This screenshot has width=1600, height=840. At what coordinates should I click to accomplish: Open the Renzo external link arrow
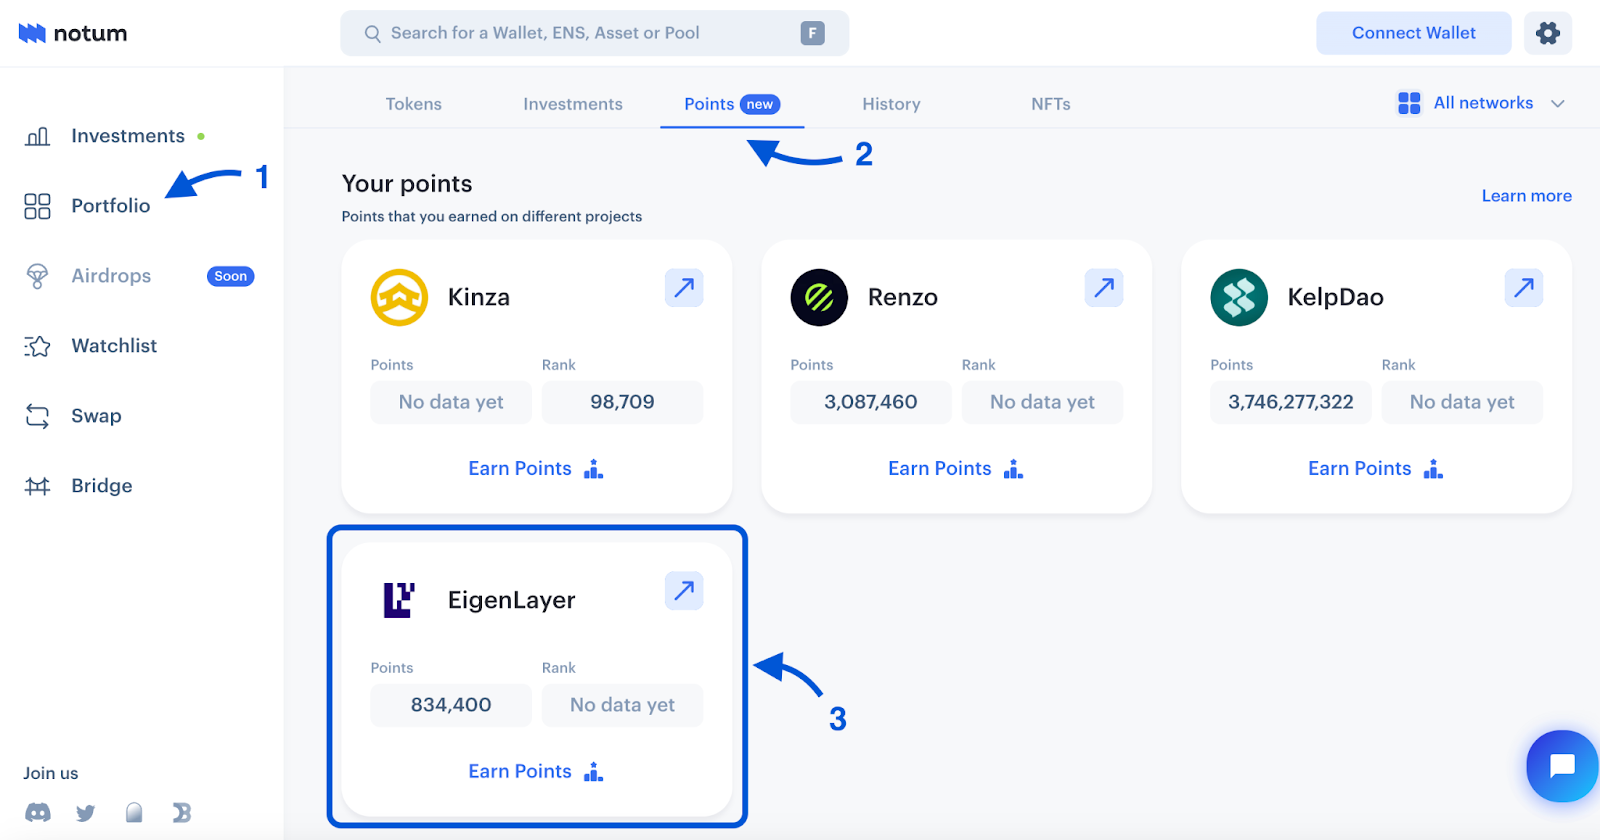(1104, 288)
